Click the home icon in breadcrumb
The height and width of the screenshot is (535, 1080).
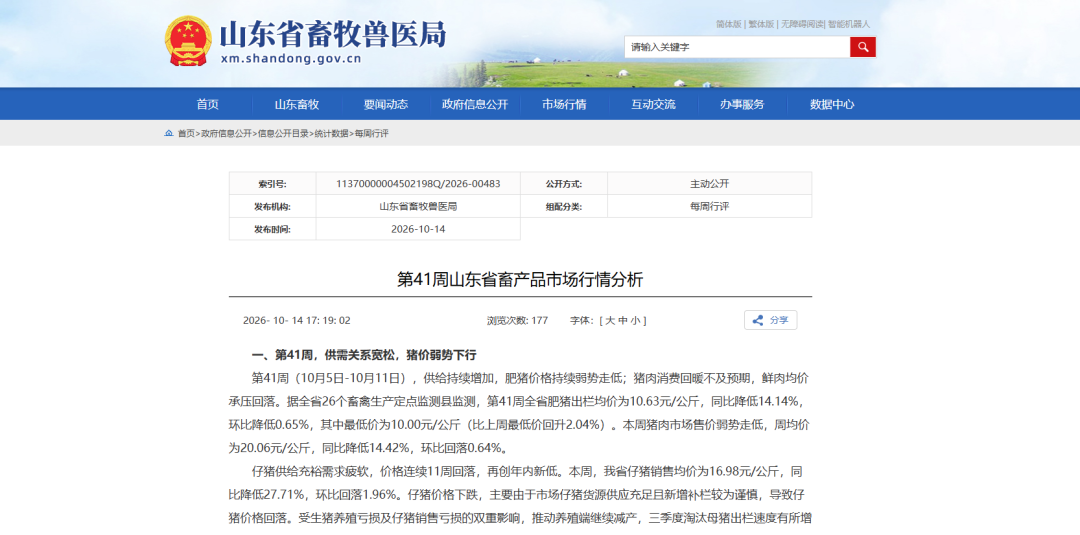tap(169, 133)
